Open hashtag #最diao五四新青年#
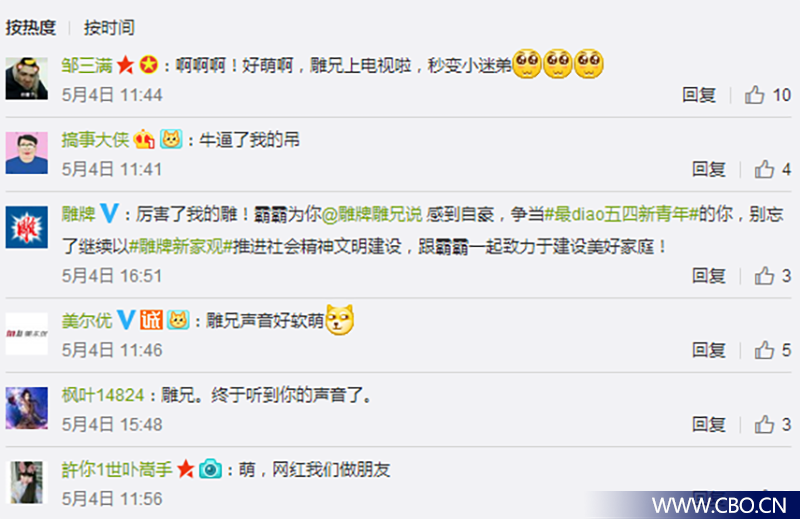Viewport: 800px width, 519px height. 621,214
